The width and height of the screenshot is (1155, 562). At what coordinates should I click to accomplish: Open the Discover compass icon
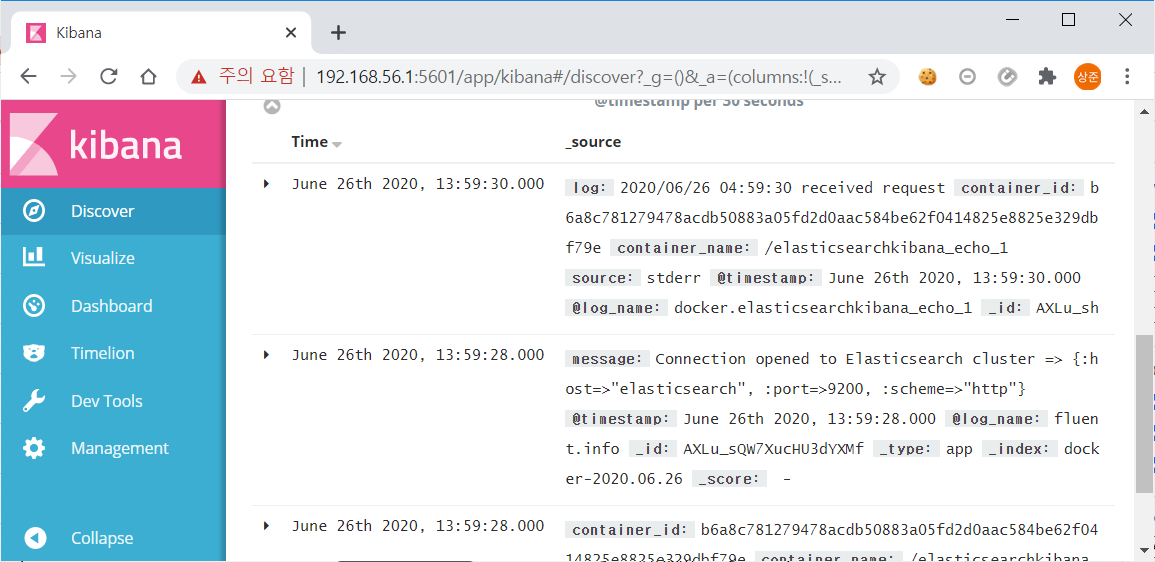pyautogui.click(x=35, y=211)
